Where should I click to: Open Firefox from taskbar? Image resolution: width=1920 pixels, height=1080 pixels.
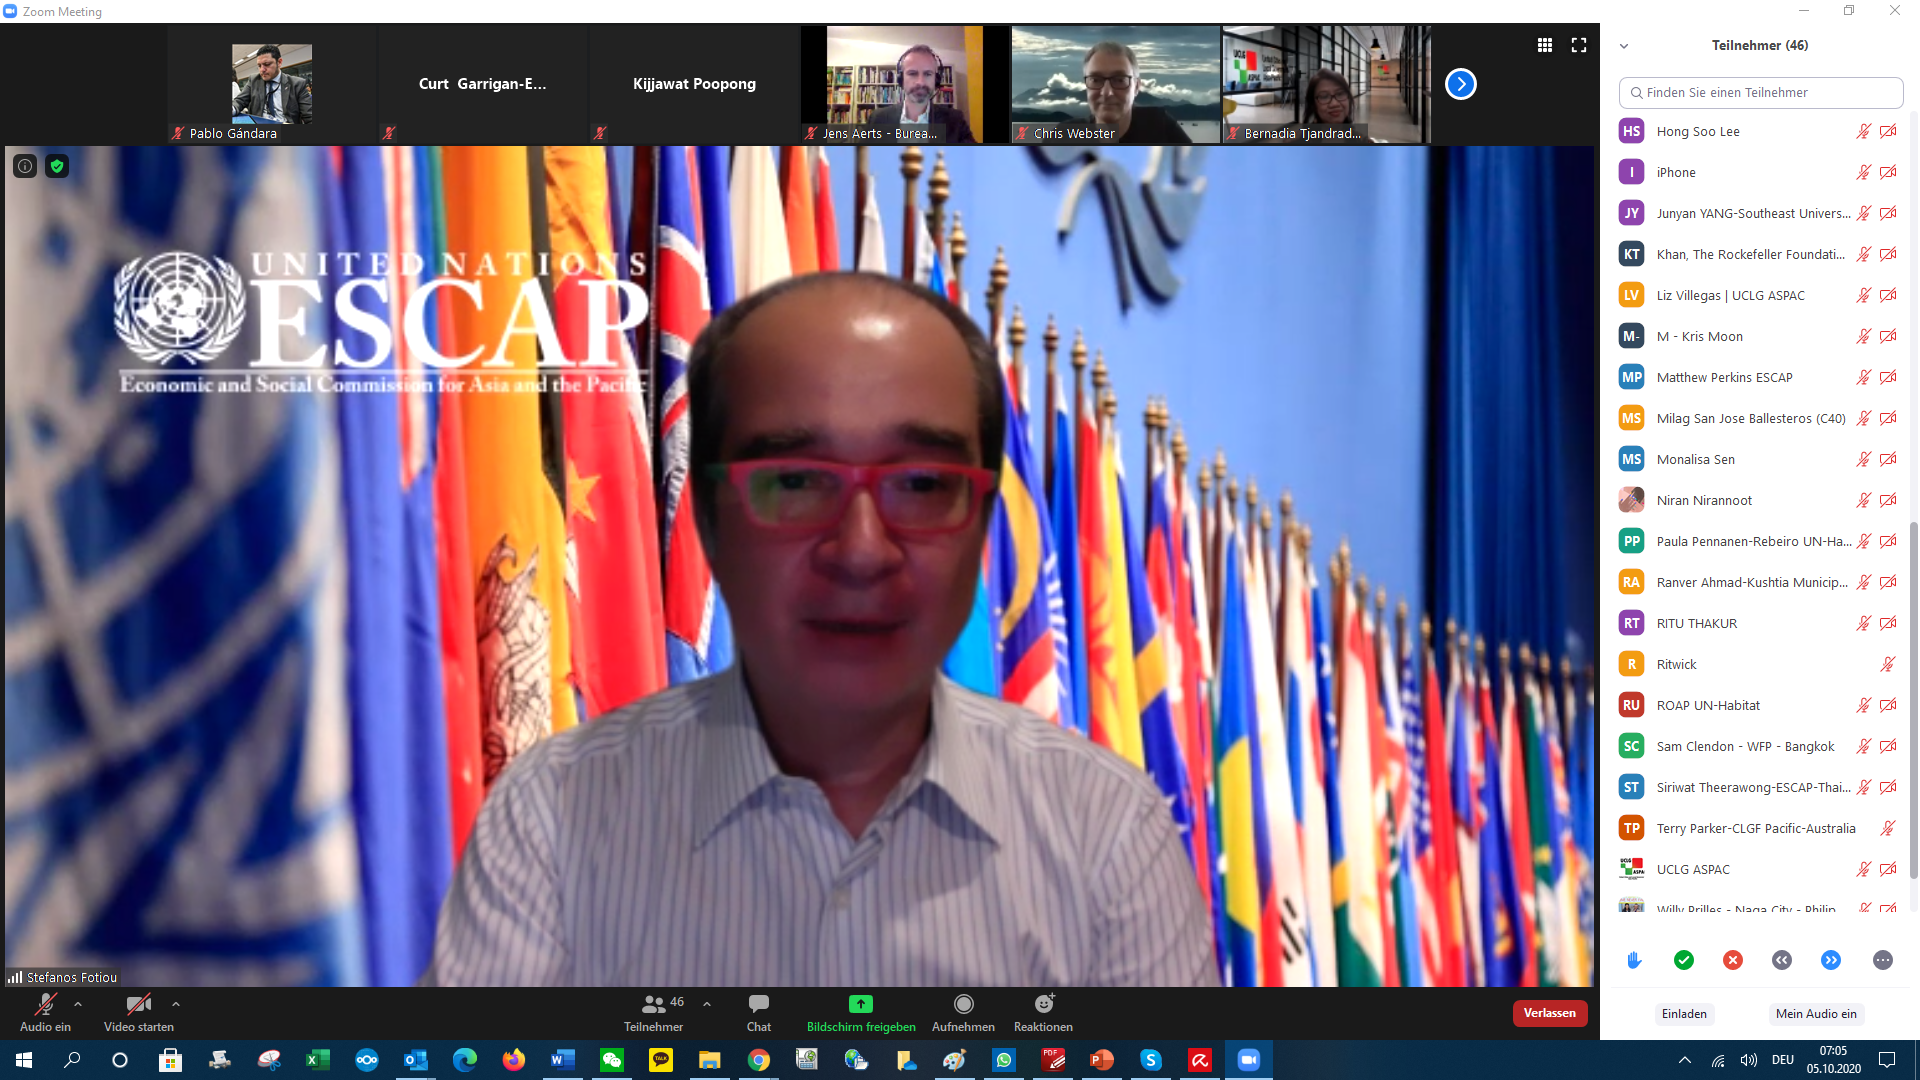click(x=514, y=1060)
